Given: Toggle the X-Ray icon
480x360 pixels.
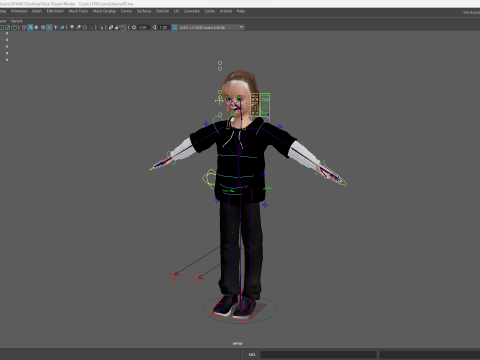Looking at the screenshot, I should coord(110,27).
